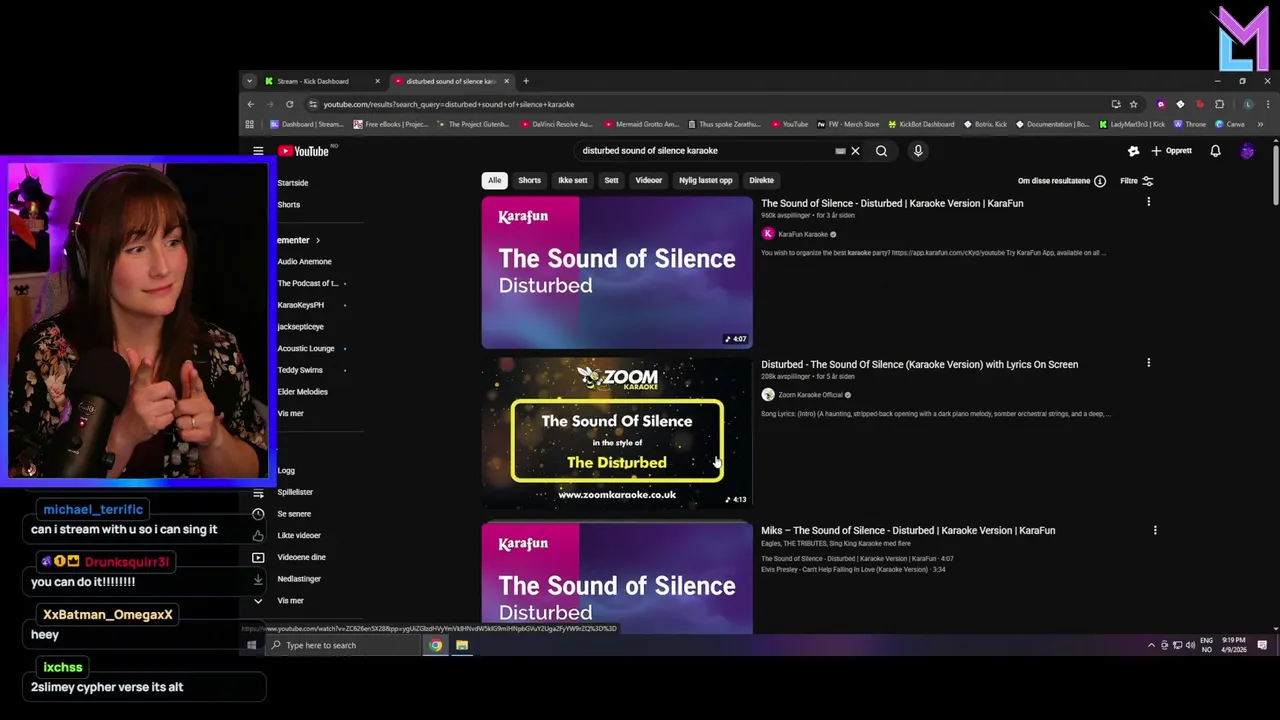Click the Opprett create button
The height and width of the screenshot is (720, 1280).
tap(1172, 151)
